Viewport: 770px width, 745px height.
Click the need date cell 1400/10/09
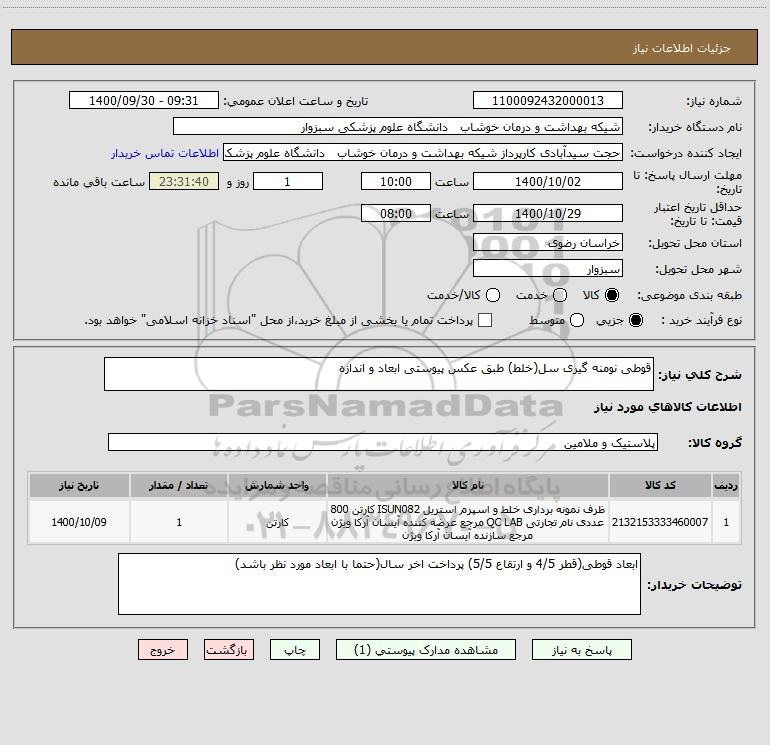pos(79,522)
